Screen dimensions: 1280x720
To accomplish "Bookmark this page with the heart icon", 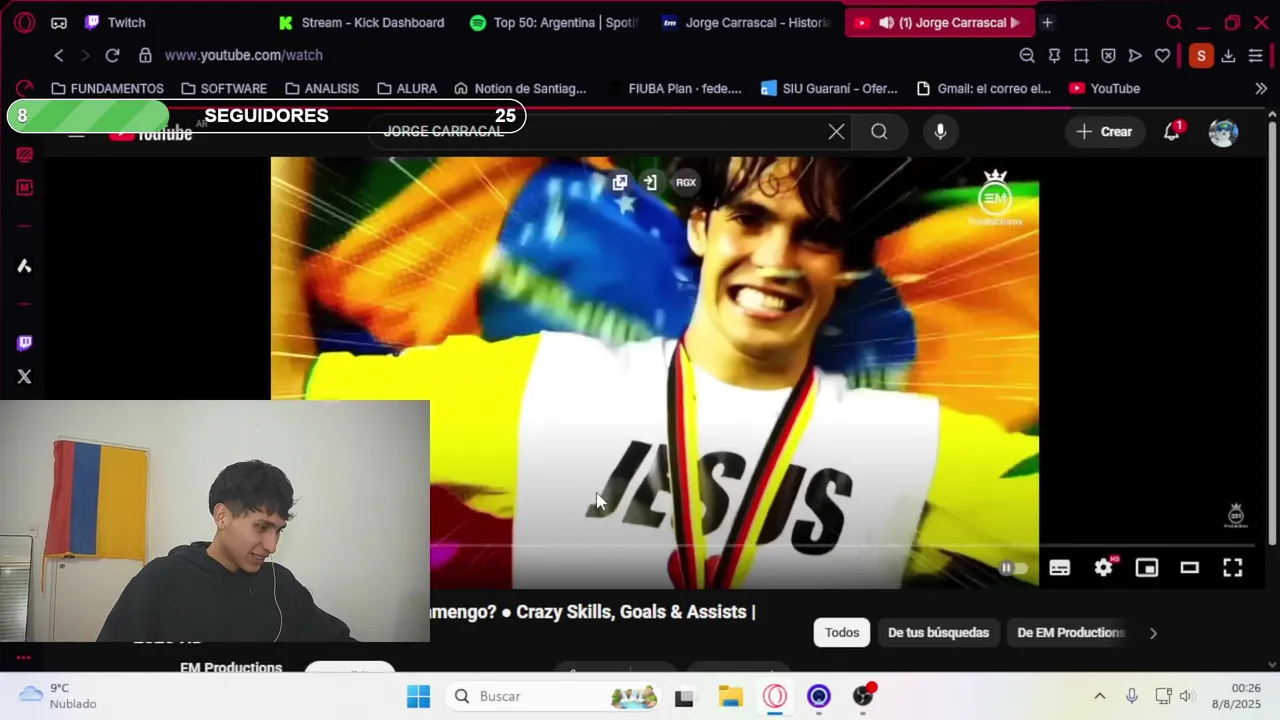I will (x=1162, y=56).
